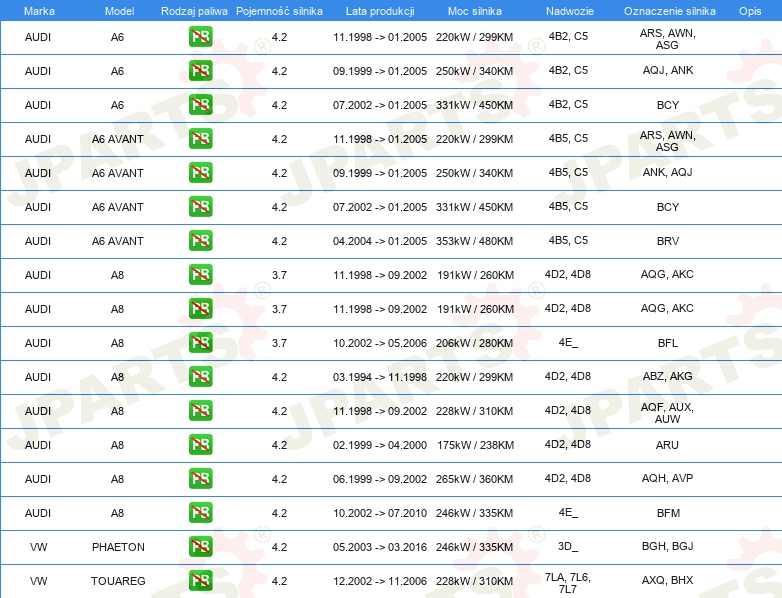Click the AQF, AUX, AUW engine code cell

click(667, 413)
